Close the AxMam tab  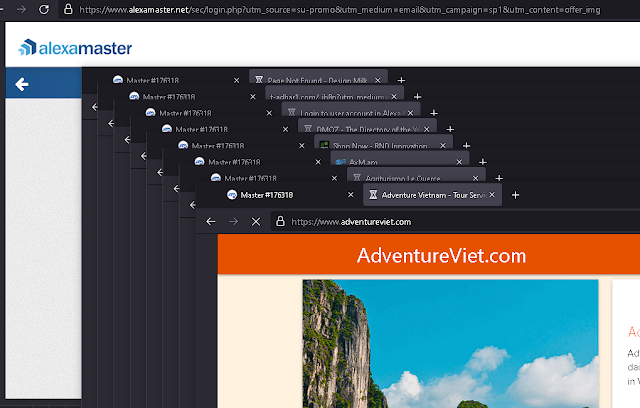pos(459,162)
